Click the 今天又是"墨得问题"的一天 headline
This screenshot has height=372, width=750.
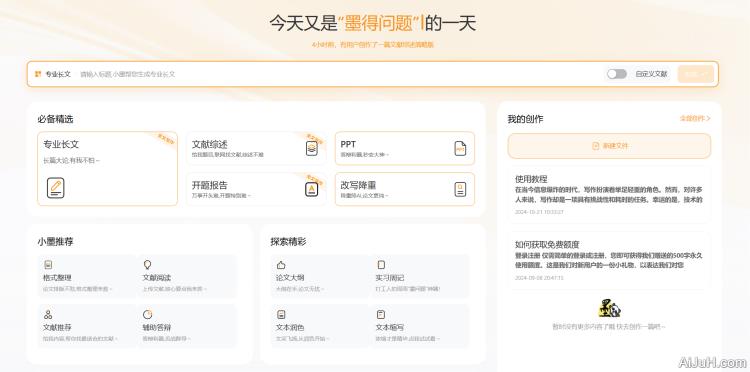(x=373, y=23)
